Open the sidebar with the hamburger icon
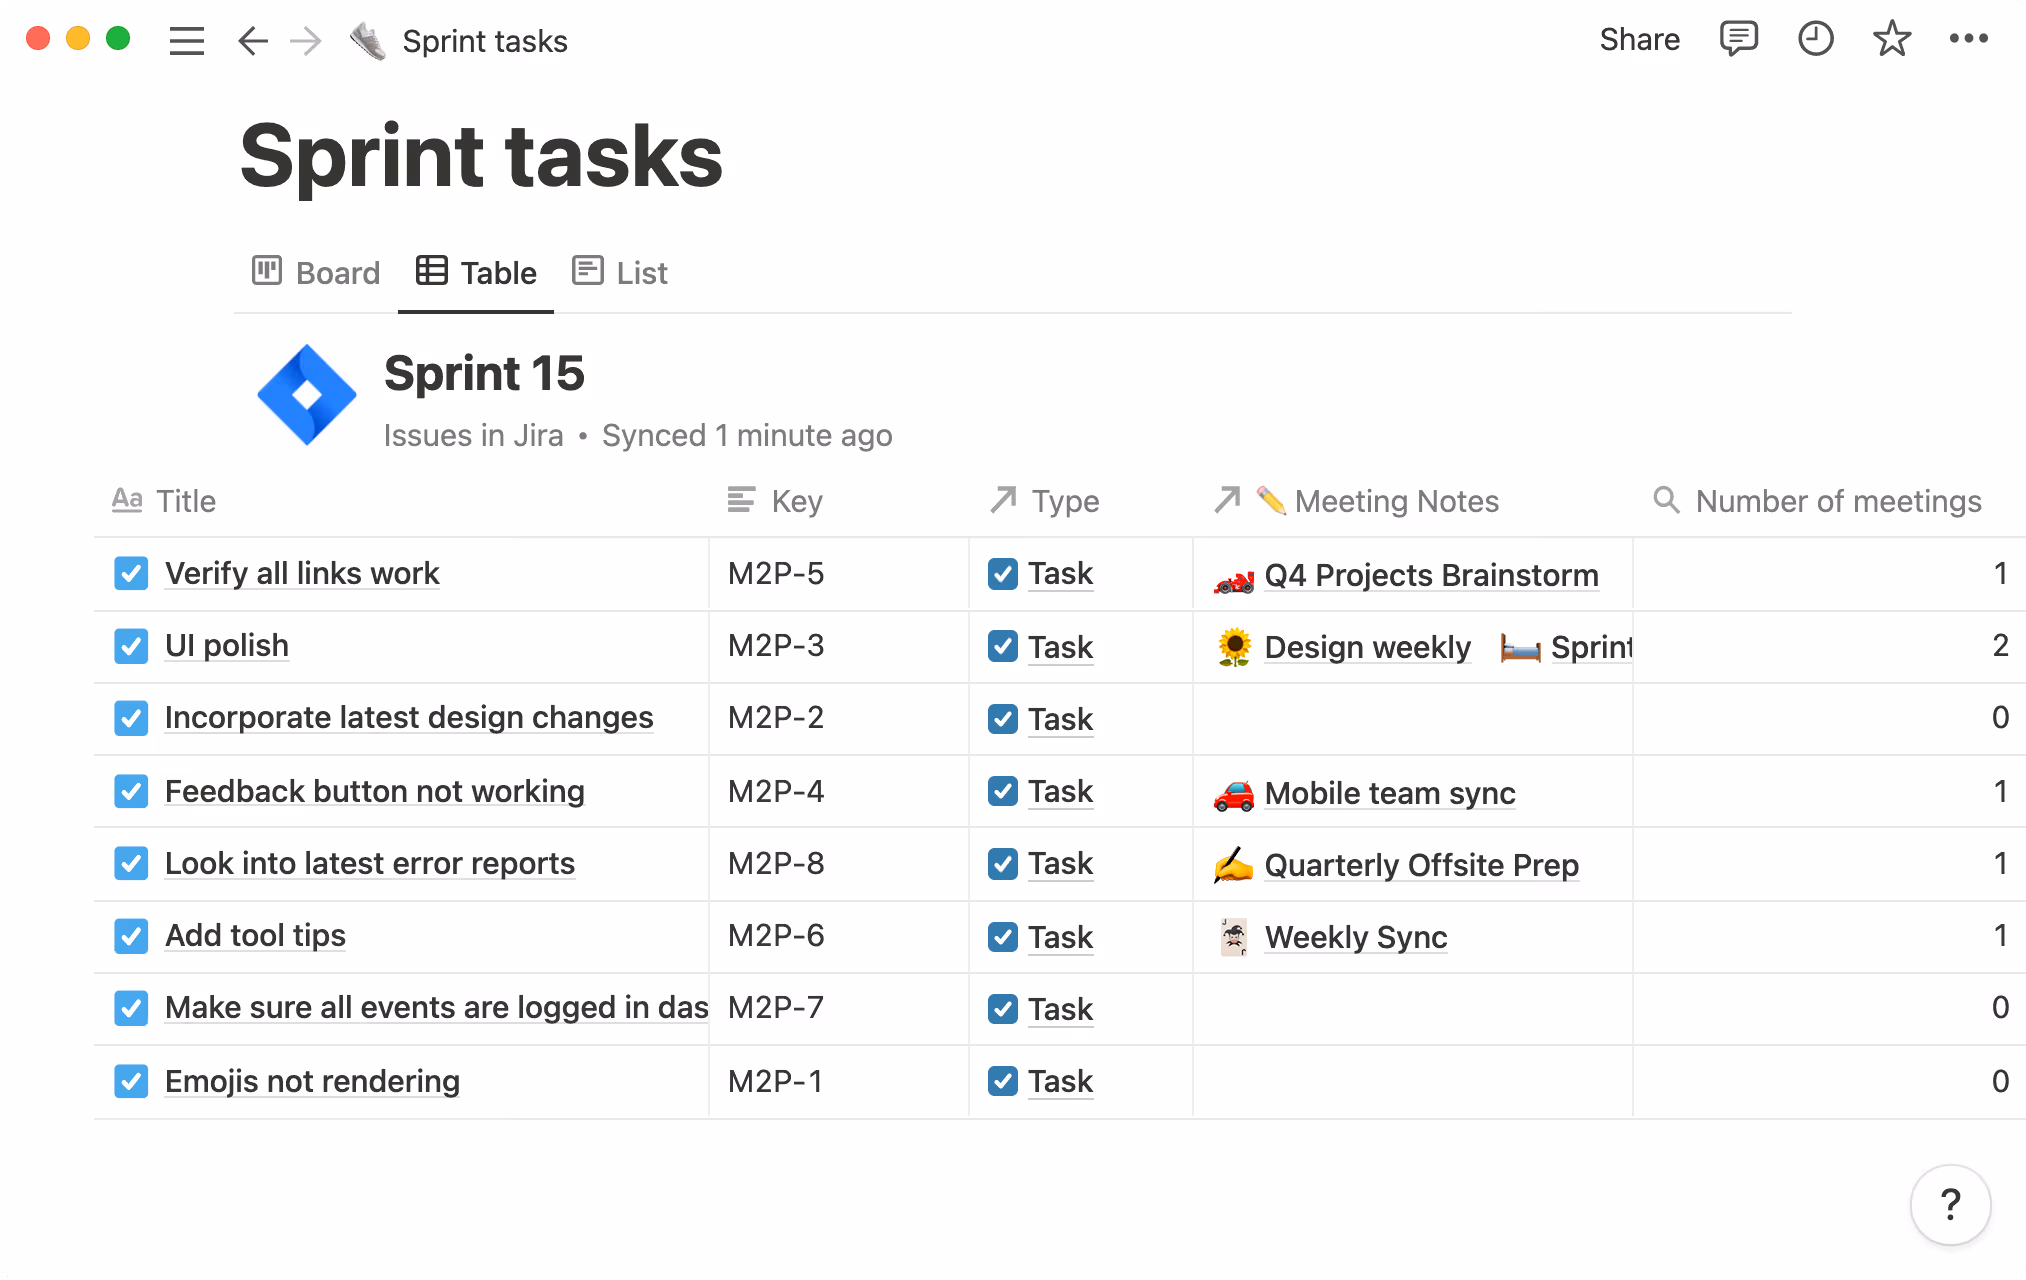This screenshot has width=2026, height=1280. (186, 40)
